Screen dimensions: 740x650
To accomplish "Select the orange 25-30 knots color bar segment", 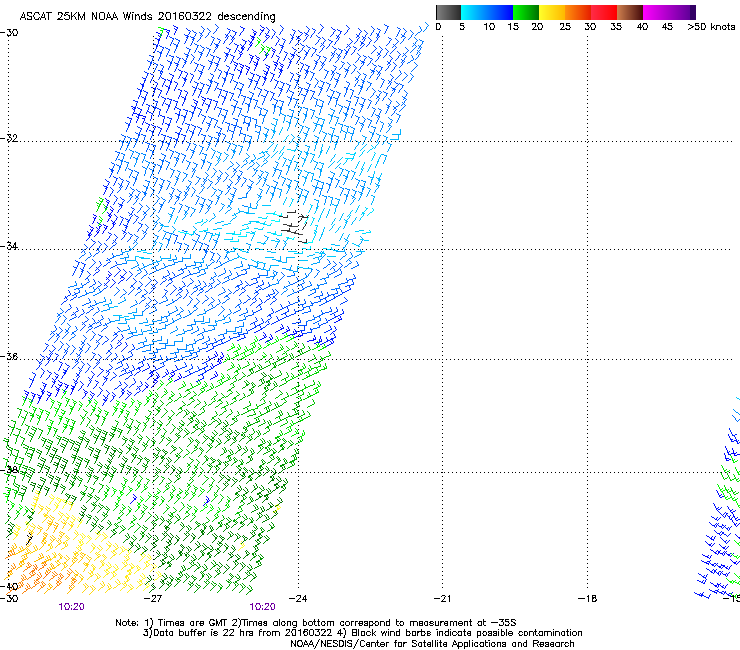I will click(578, 12).
